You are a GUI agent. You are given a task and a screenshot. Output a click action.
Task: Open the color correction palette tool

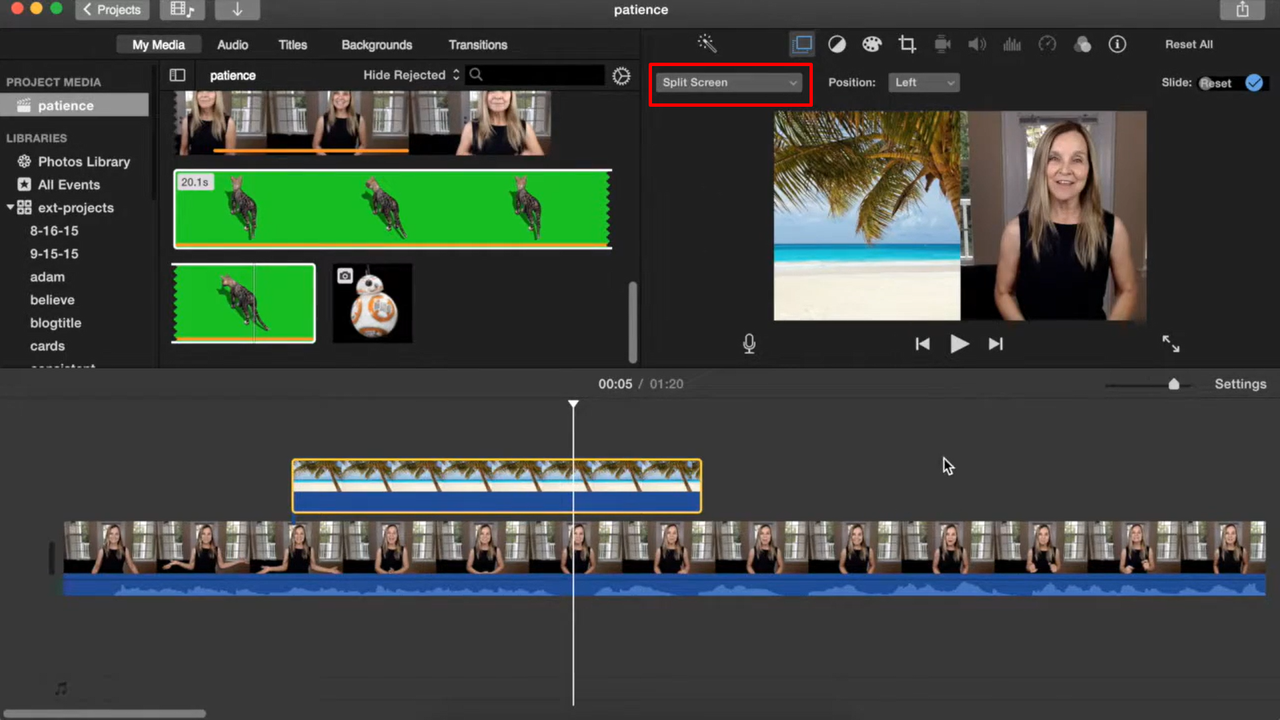[x=872, y=44]
